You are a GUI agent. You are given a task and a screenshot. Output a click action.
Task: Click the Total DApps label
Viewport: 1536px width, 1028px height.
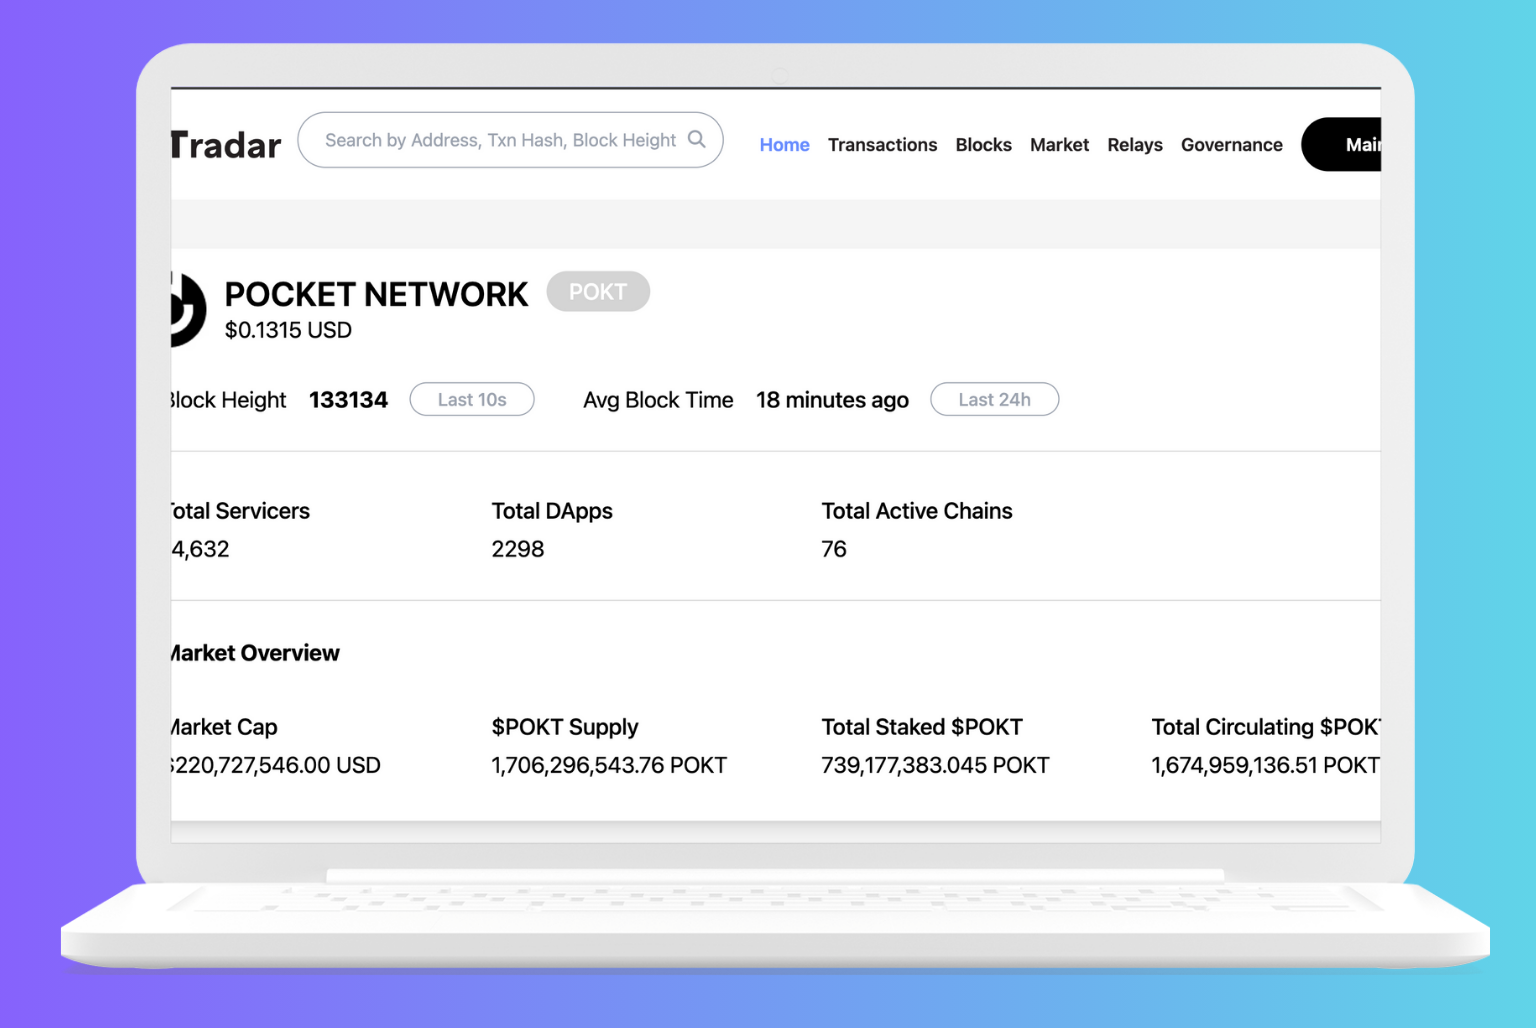[552, 511]
